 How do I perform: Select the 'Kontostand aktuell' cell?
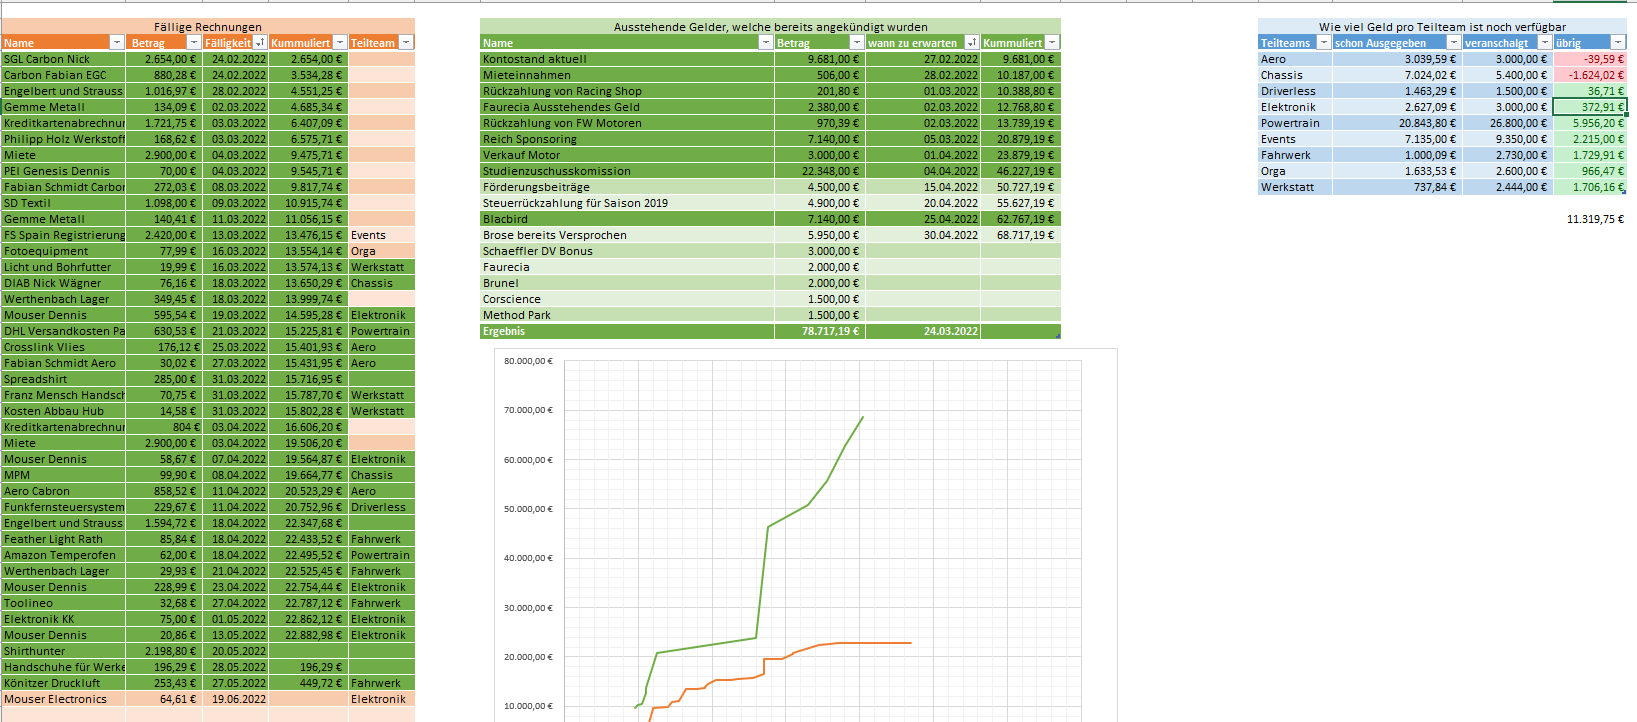(x=627, y=59)
